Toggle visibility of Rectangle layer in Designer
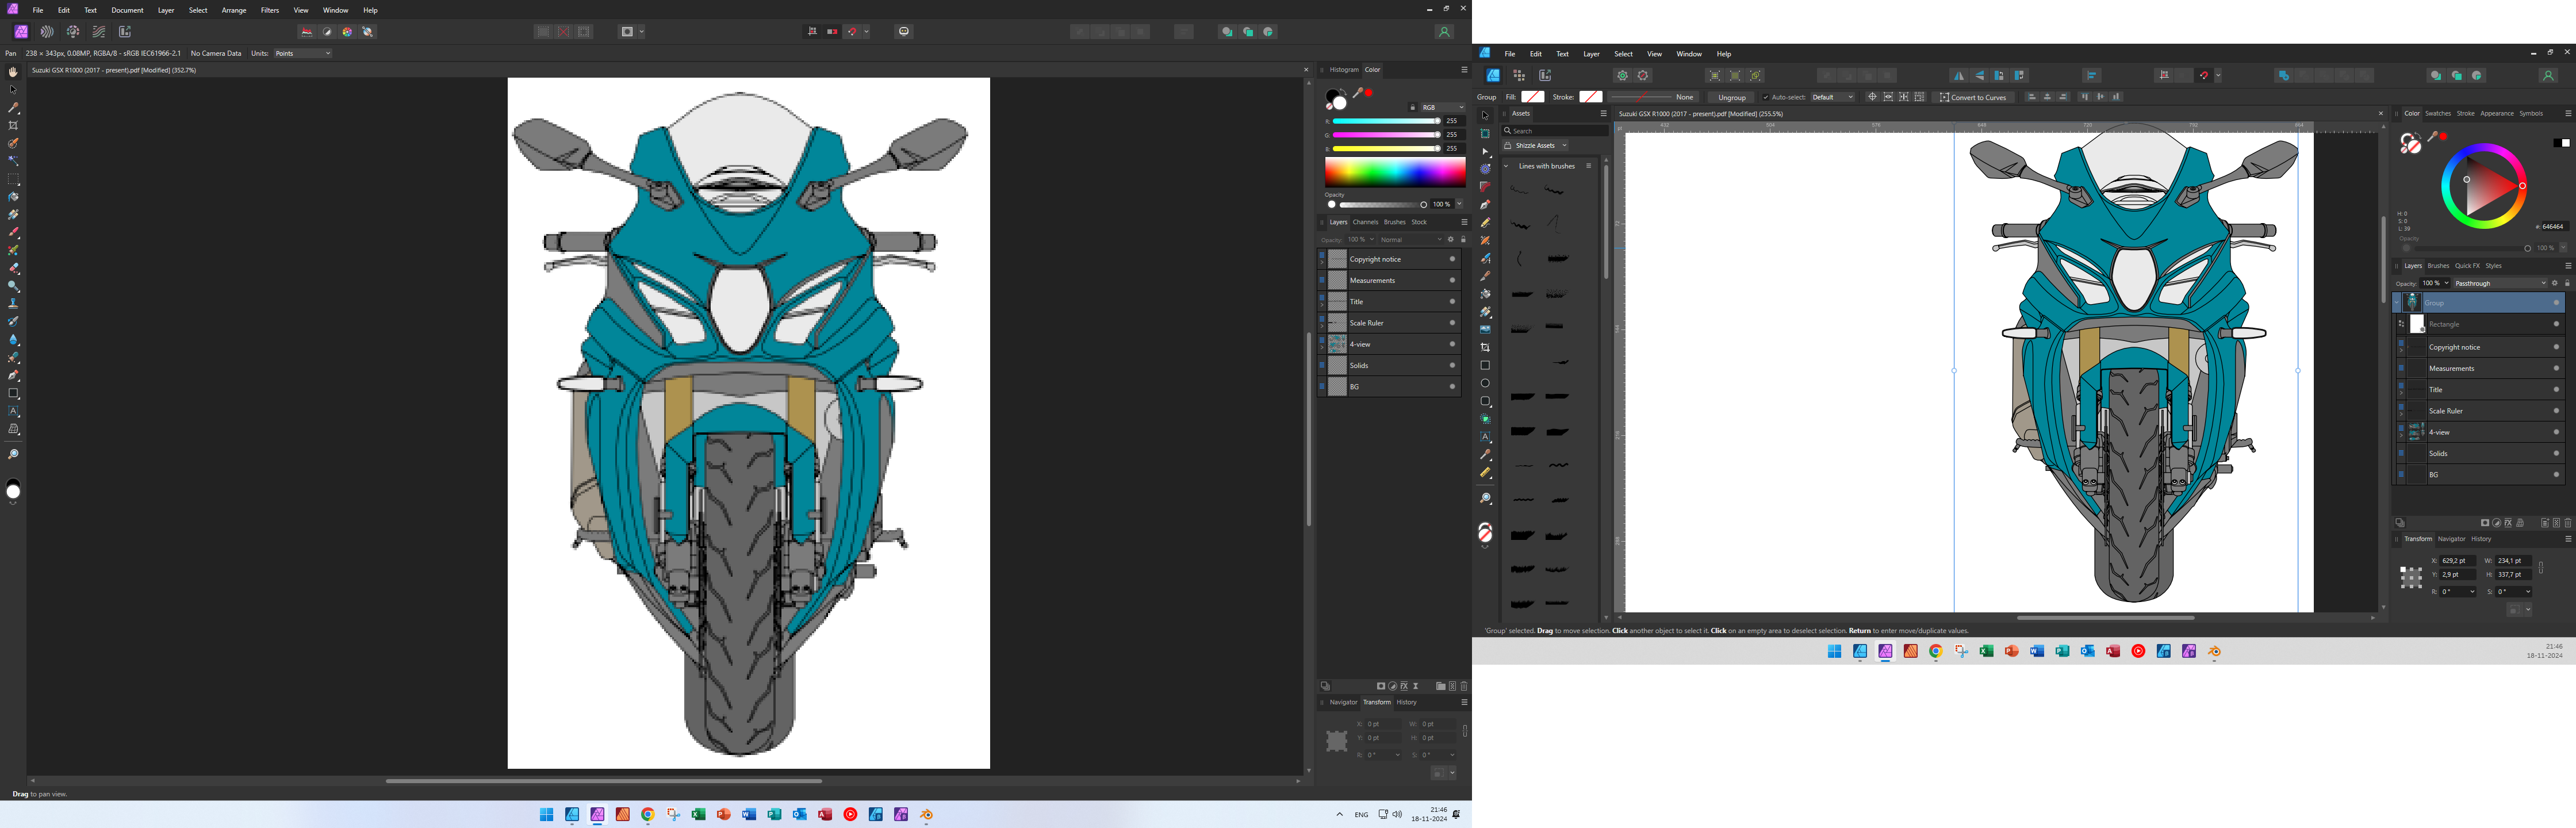The image size is (2576, 828). tap(2556, 324)
